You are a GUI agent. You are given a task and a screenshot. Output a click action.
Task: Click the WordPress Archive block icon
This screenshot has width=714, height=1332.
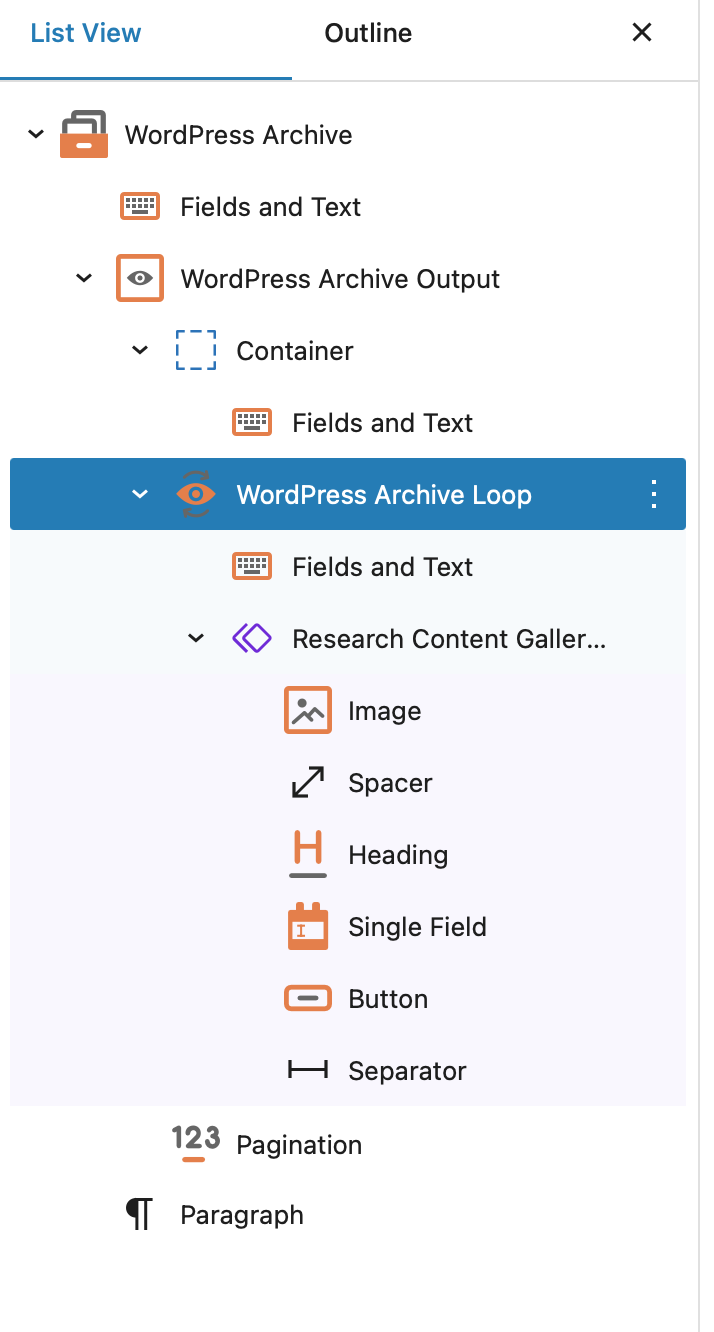coord(84,135)
